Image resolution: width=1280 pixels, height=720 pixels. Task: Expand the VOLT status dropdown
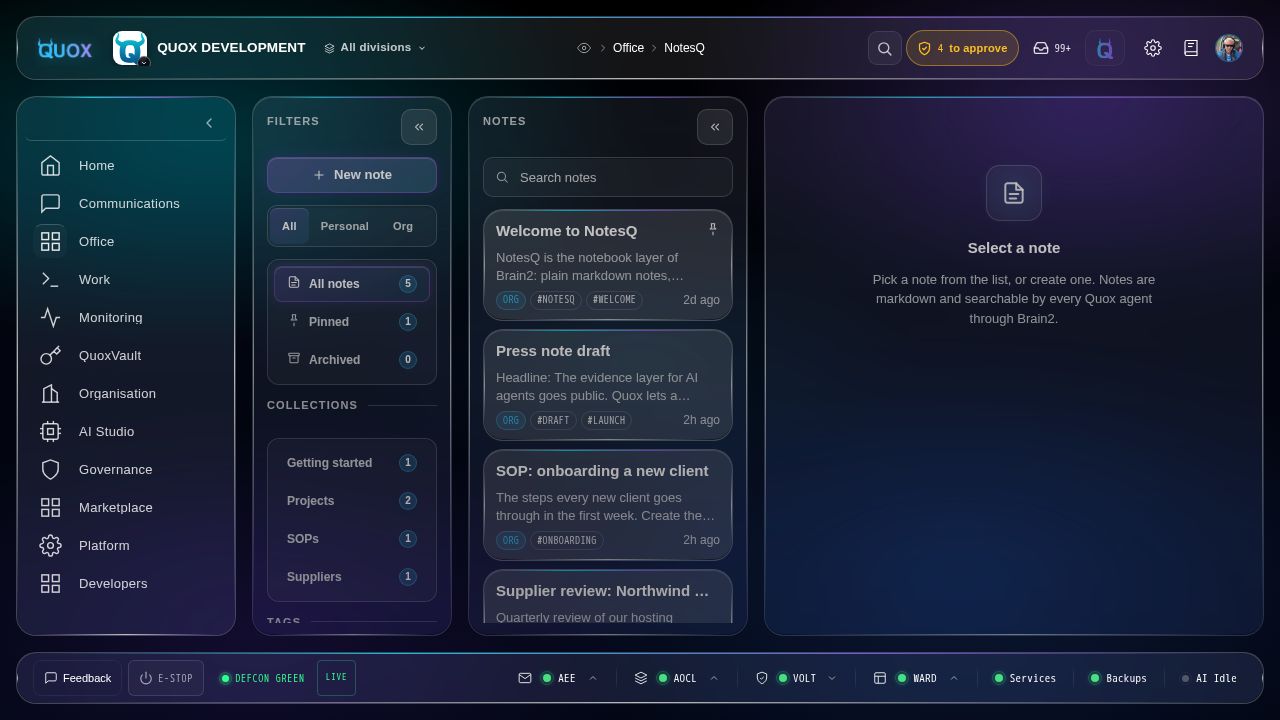point(832,678)
